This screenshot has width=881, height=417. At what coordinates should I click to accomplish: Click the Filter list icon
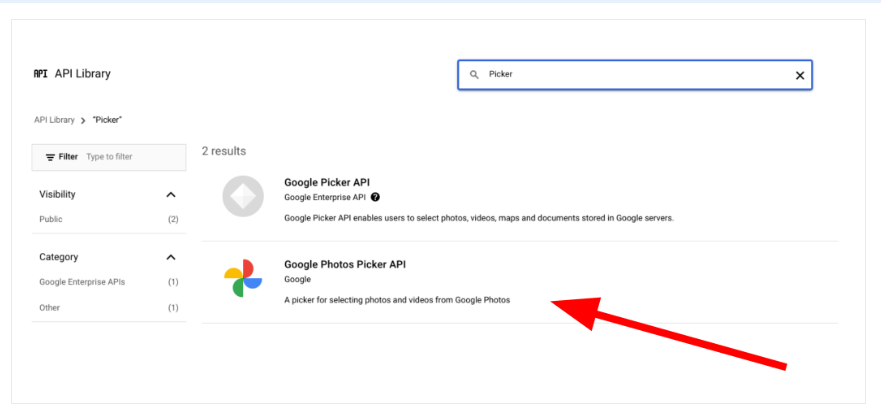coord(50,157)
